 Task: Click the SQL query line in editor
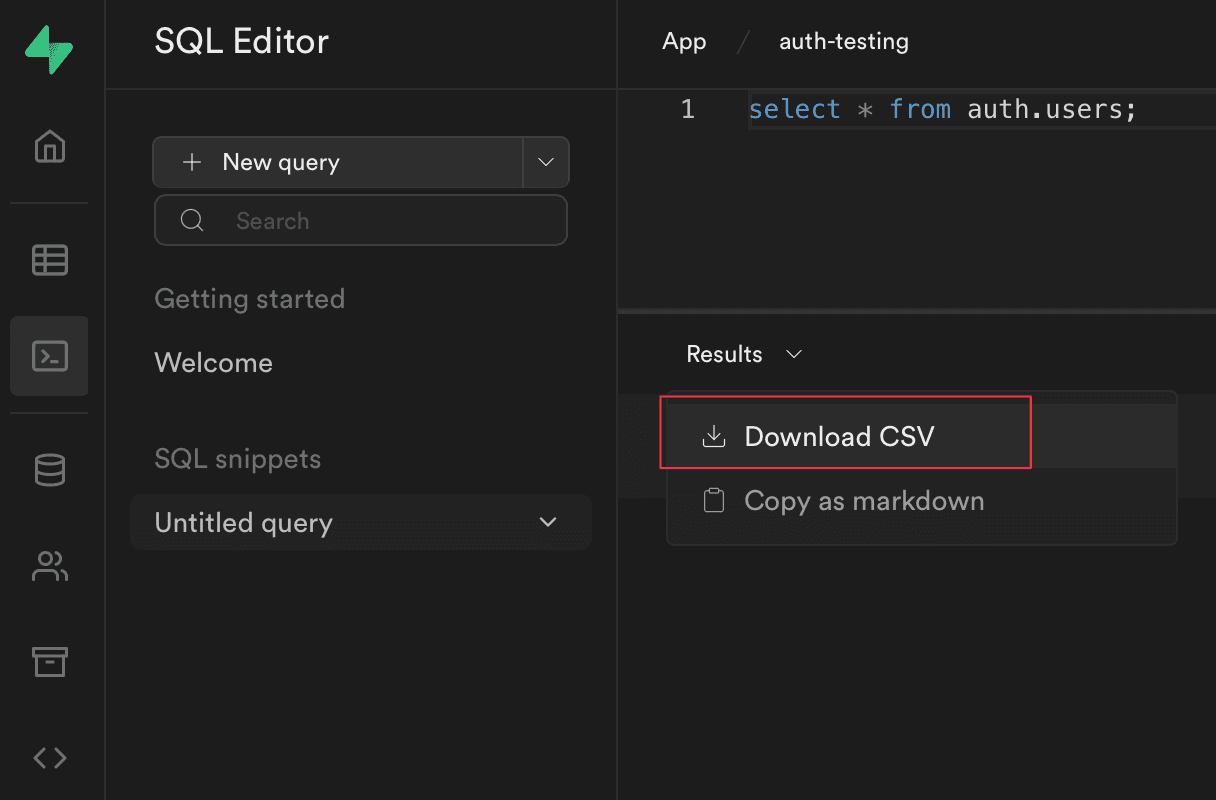pos(942,109)
